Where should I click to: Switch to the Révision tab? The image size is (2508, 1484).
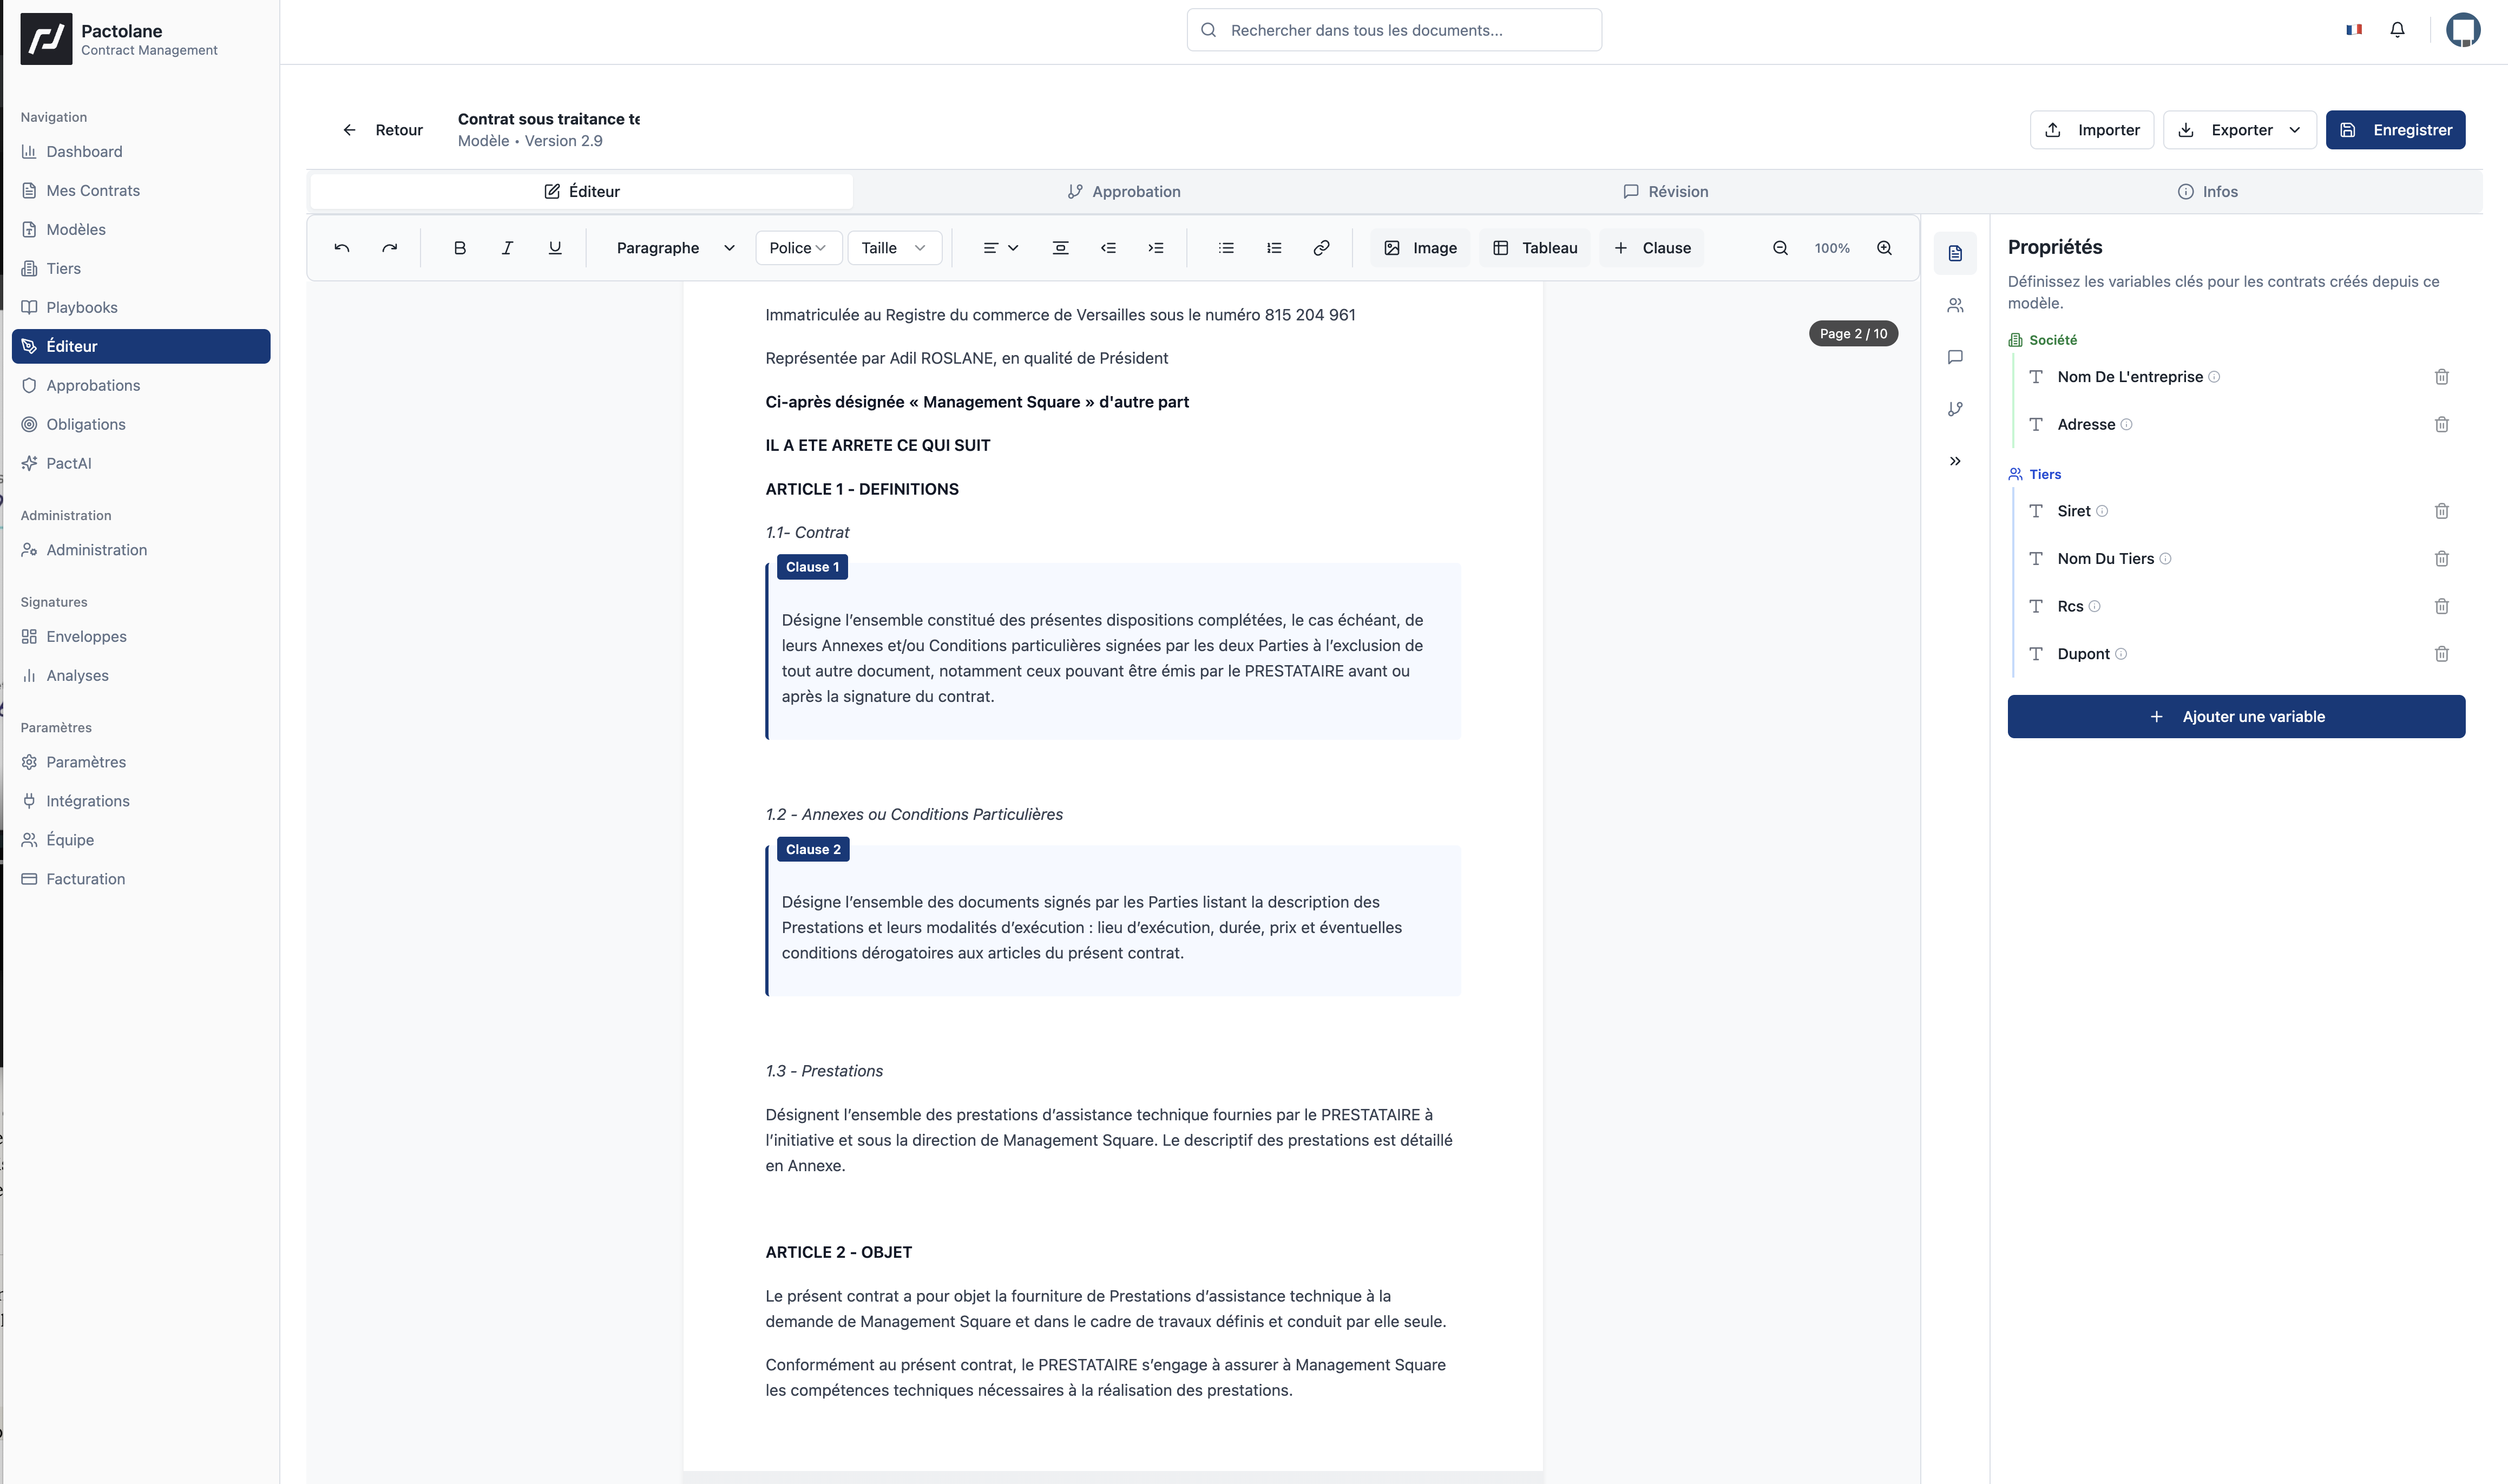(x=1666, y=191)
